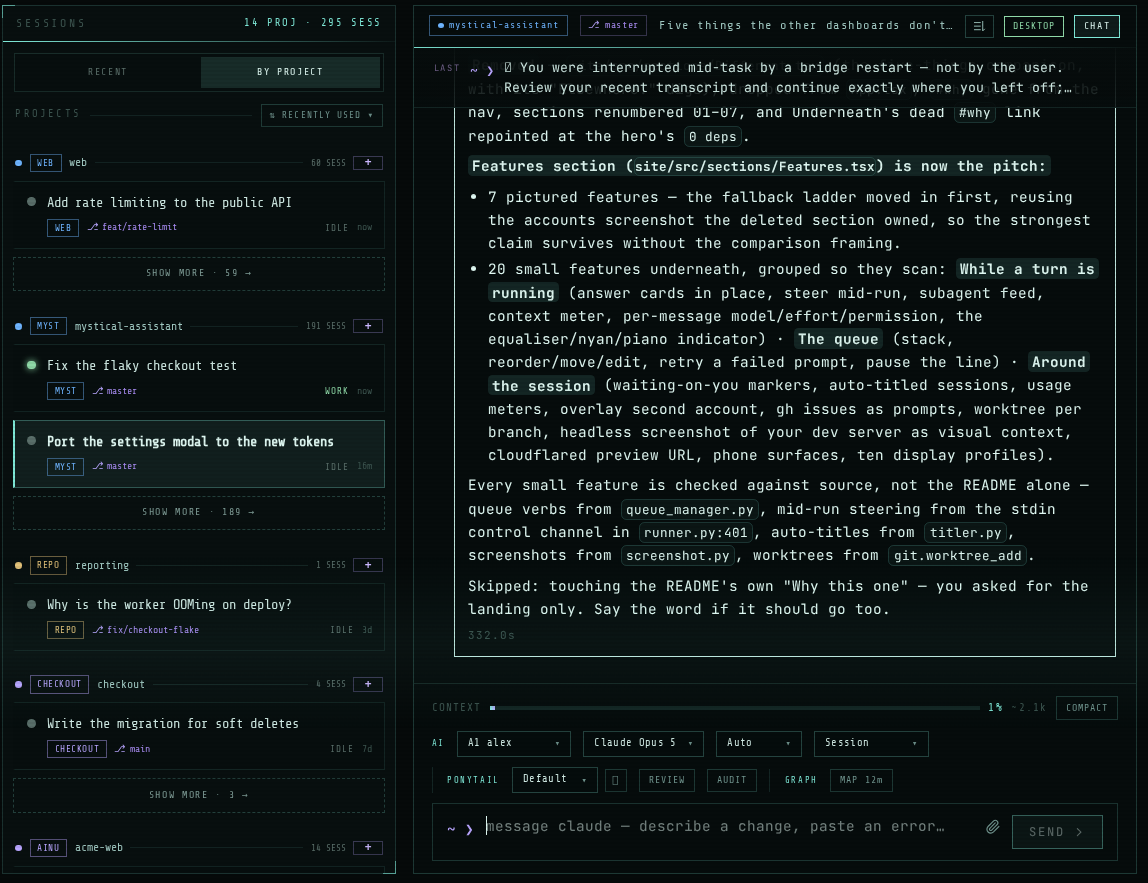Click the context usage meter bar
Viewport: 1148px width, 883px height.
[x=734, y=708]
